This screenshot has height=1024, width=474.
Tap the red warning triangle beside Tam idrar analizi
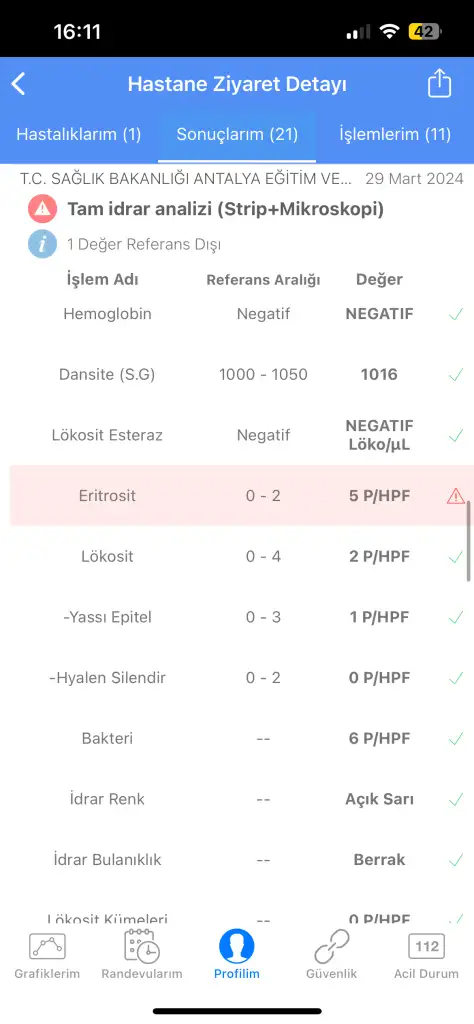click(x=42, y=209)
